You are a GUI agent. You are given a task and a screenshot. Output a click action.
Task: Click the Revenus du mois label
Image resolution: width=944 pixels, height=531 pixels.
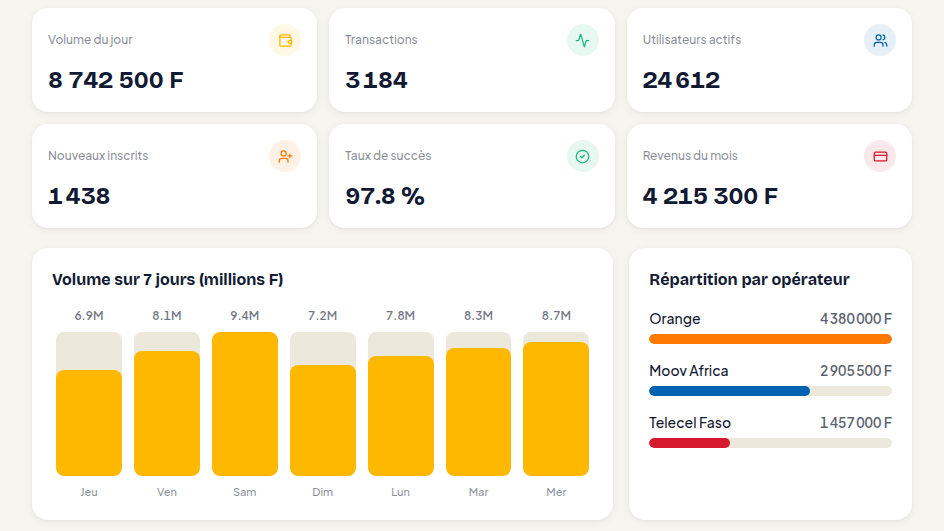pyautogui.click(x=690, y=156)
